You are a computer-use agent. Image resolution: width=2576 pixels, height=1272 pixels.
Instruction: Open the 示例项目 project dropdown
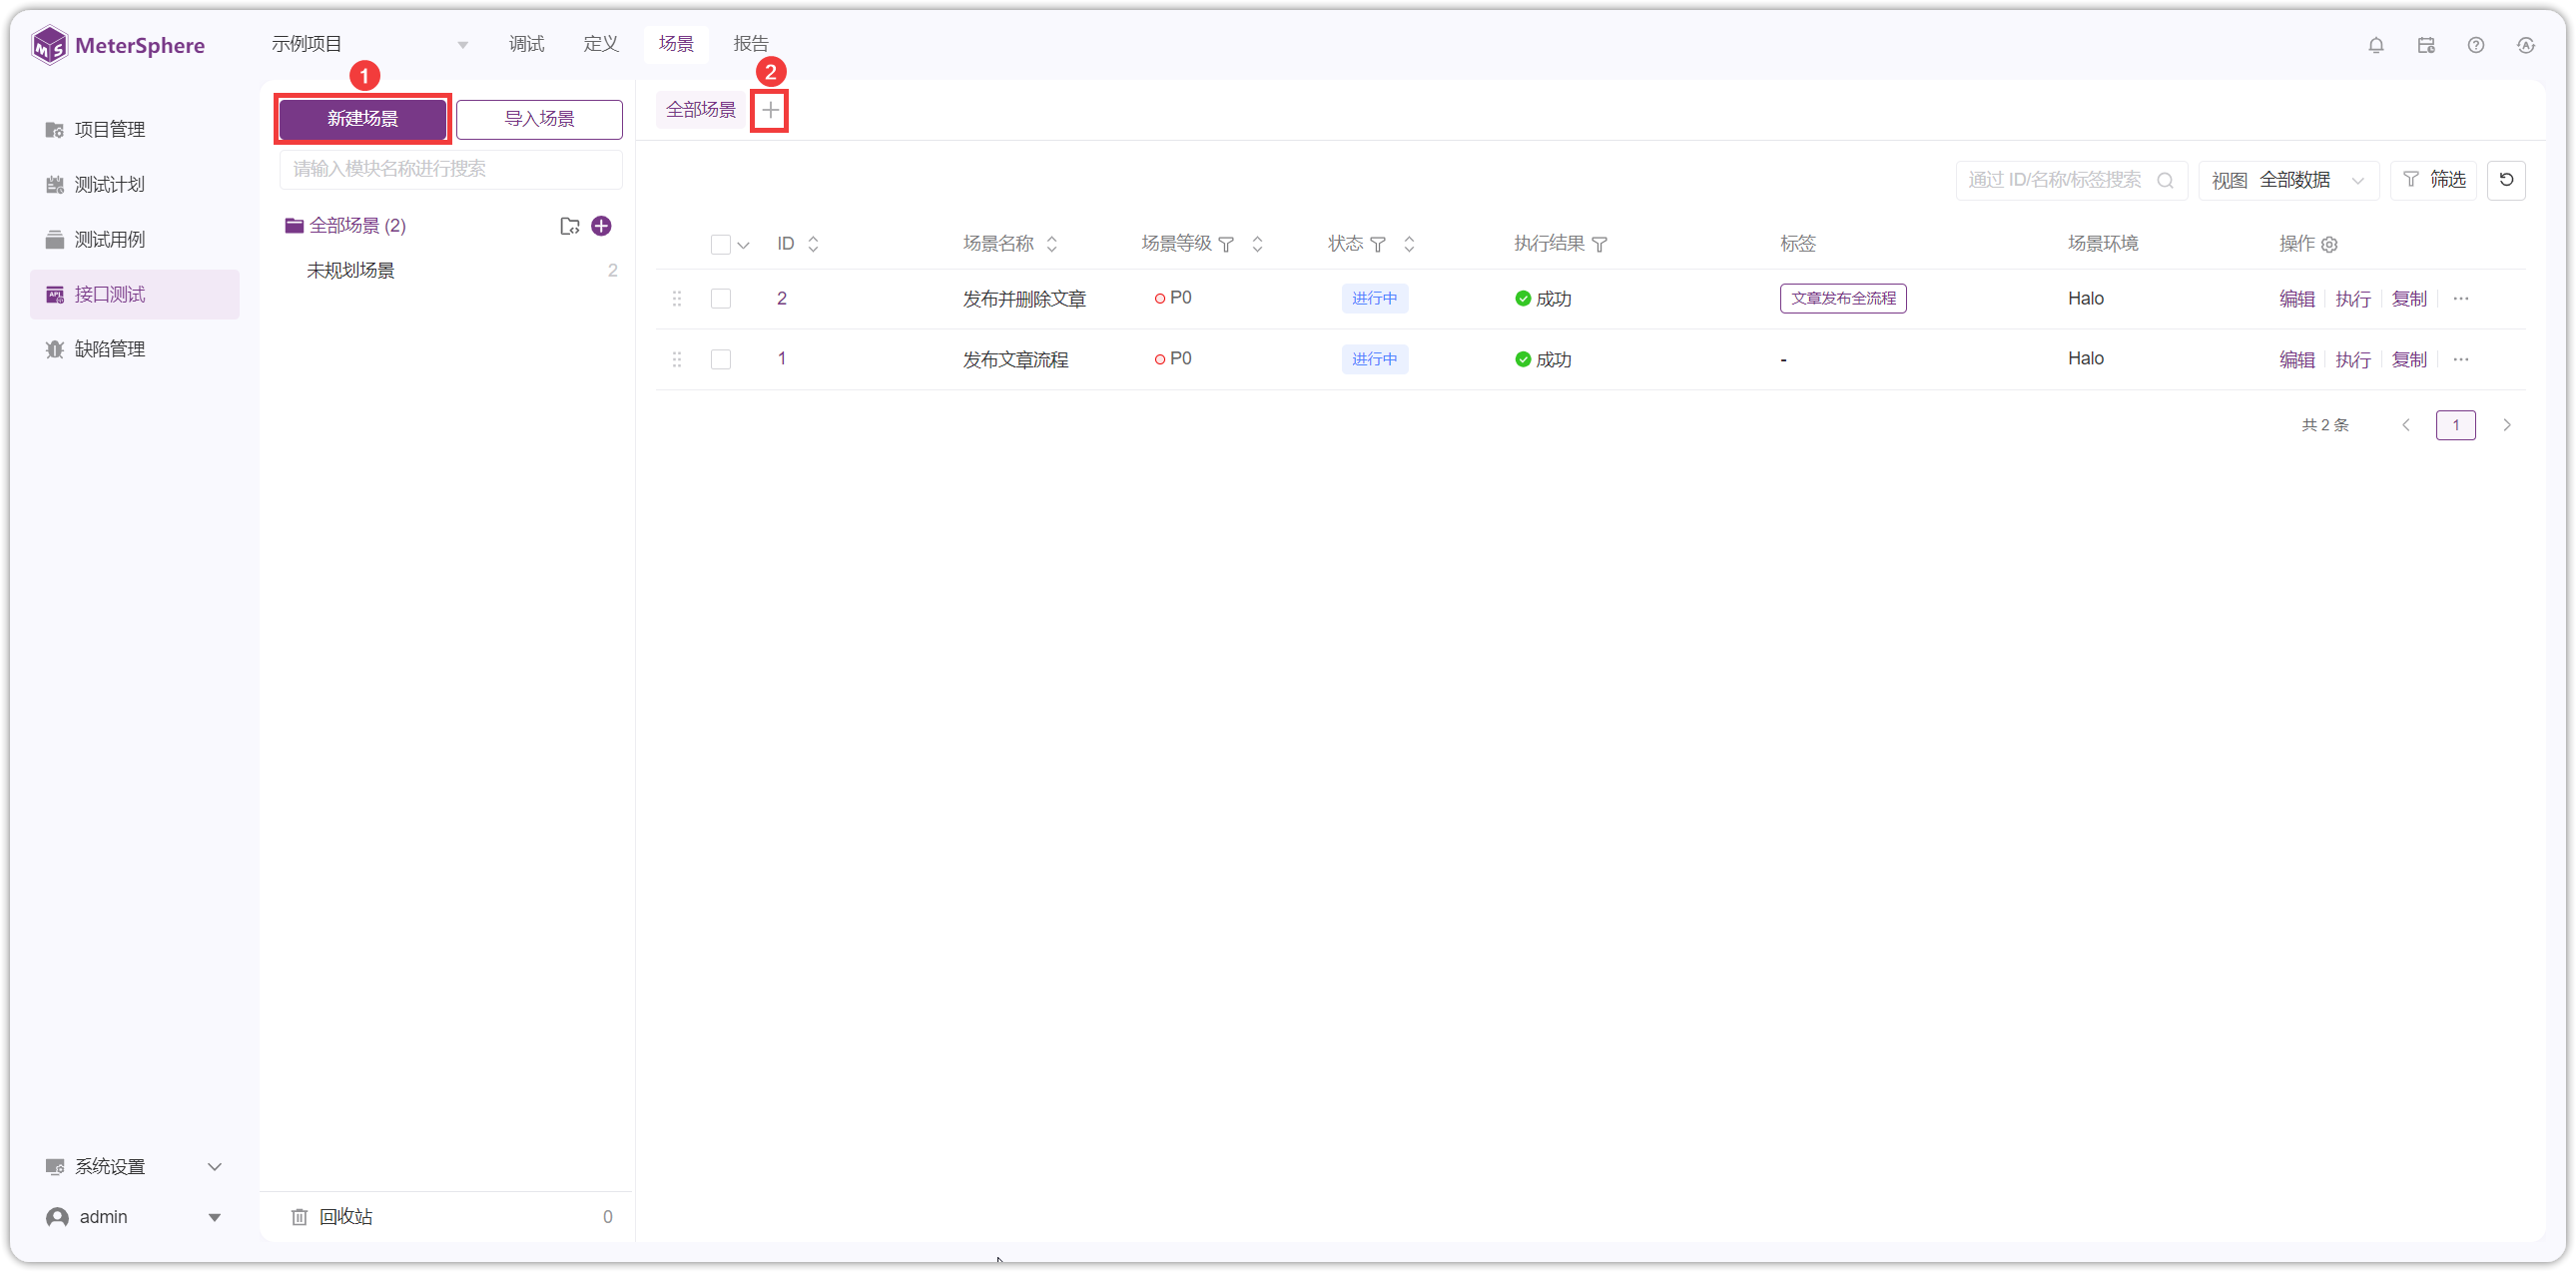coord(370,44)
